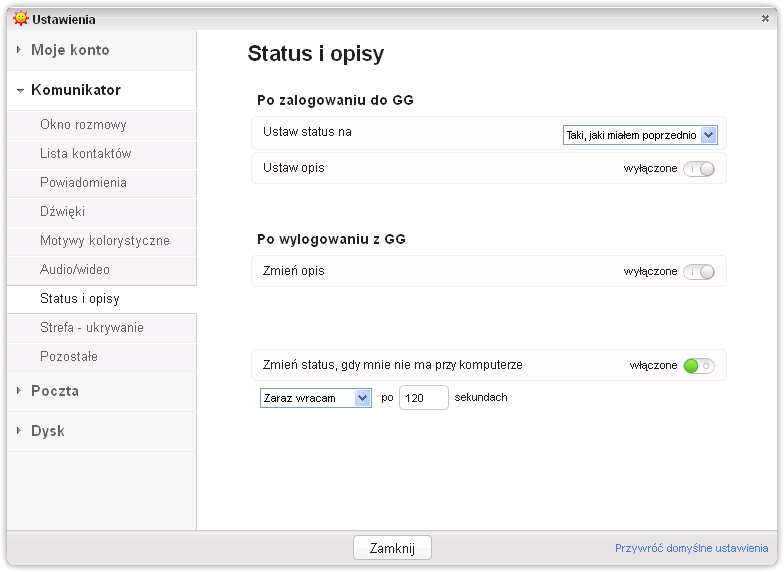Screen dimensions: 784x572
Task: Expand the Dysk section
Action: pos(102,431)
